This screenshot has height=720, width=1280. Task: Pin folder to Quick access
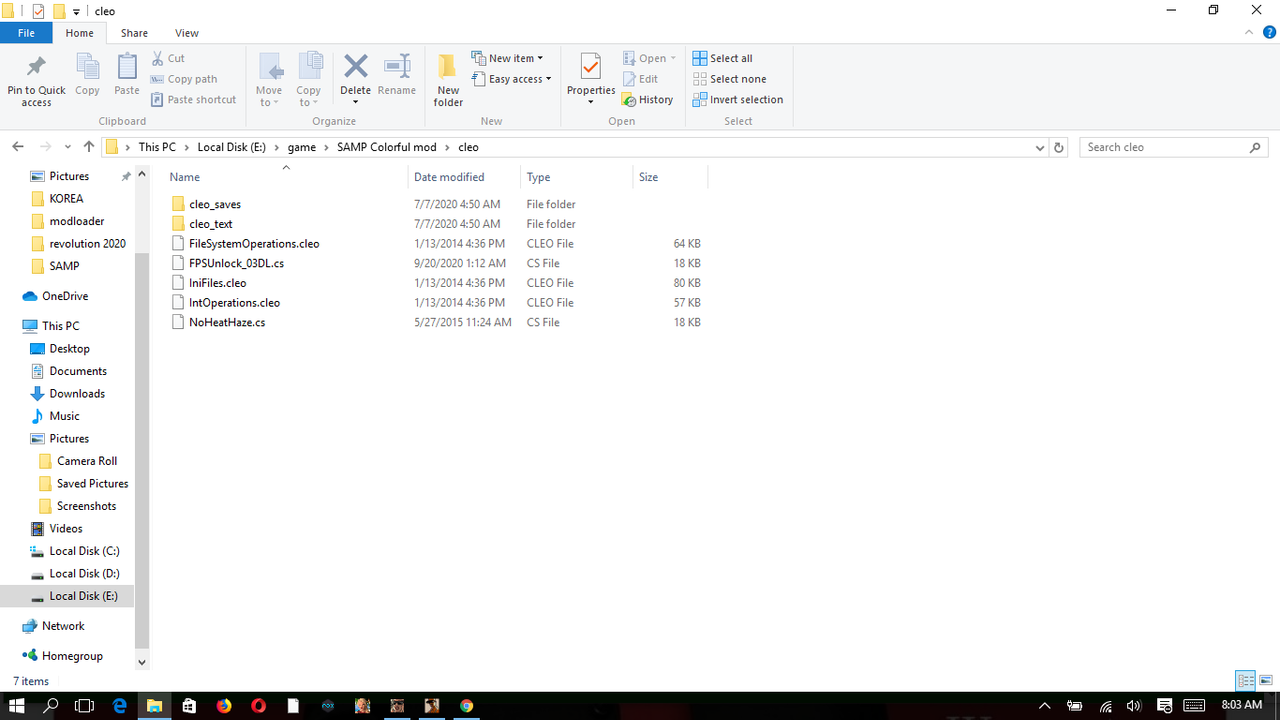pos(36,81)
